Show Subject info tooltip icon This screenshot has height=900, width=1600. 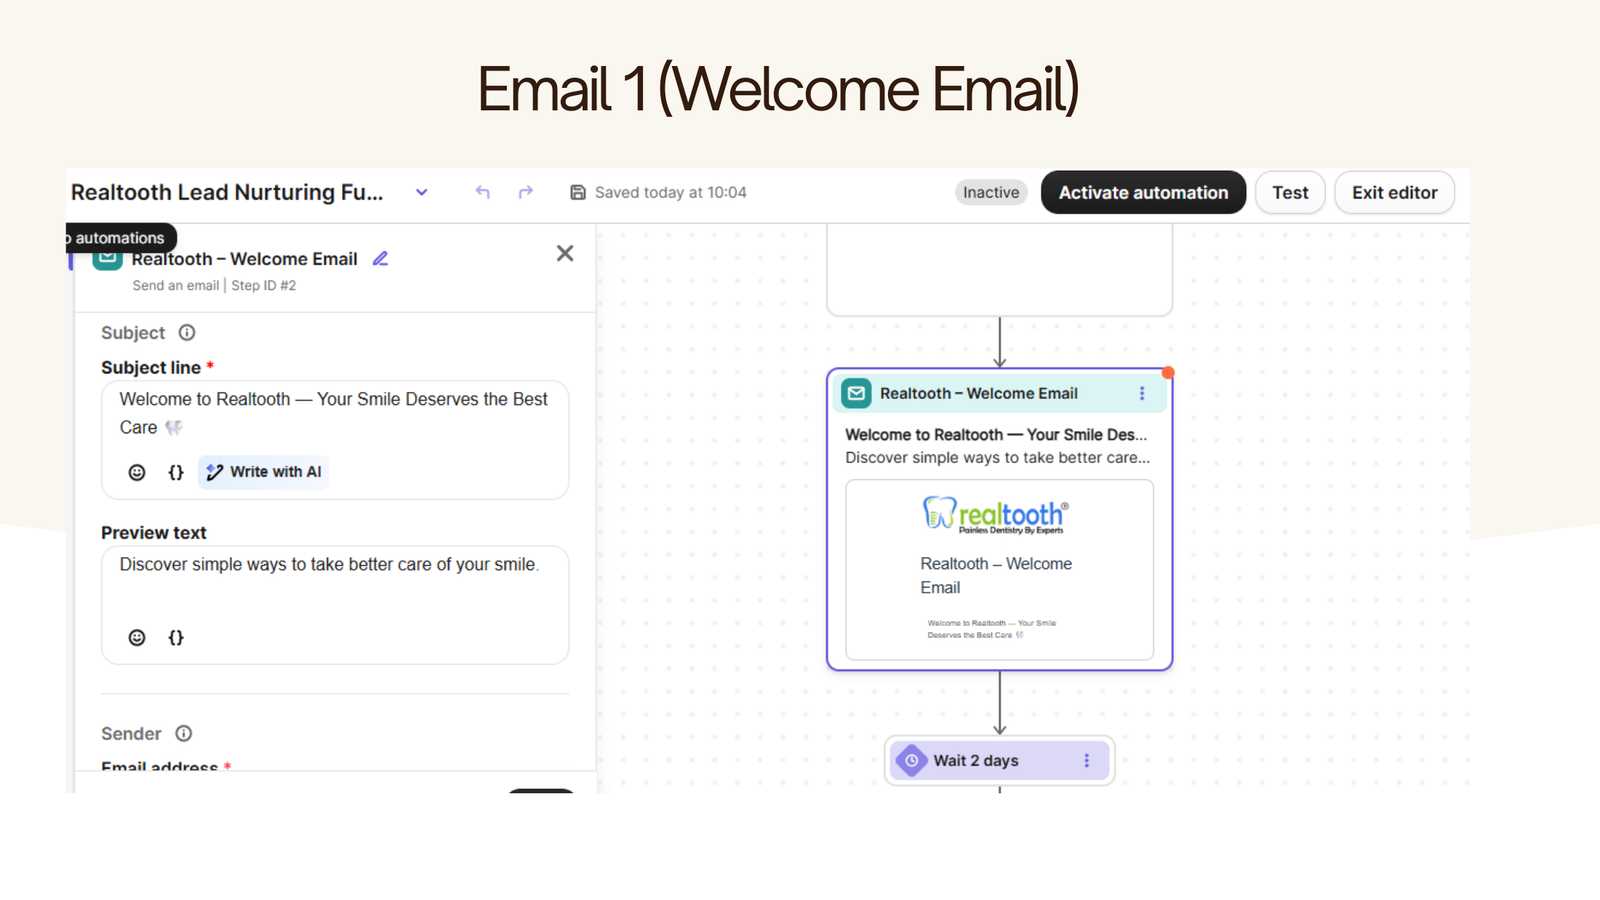tap(187, 333)
